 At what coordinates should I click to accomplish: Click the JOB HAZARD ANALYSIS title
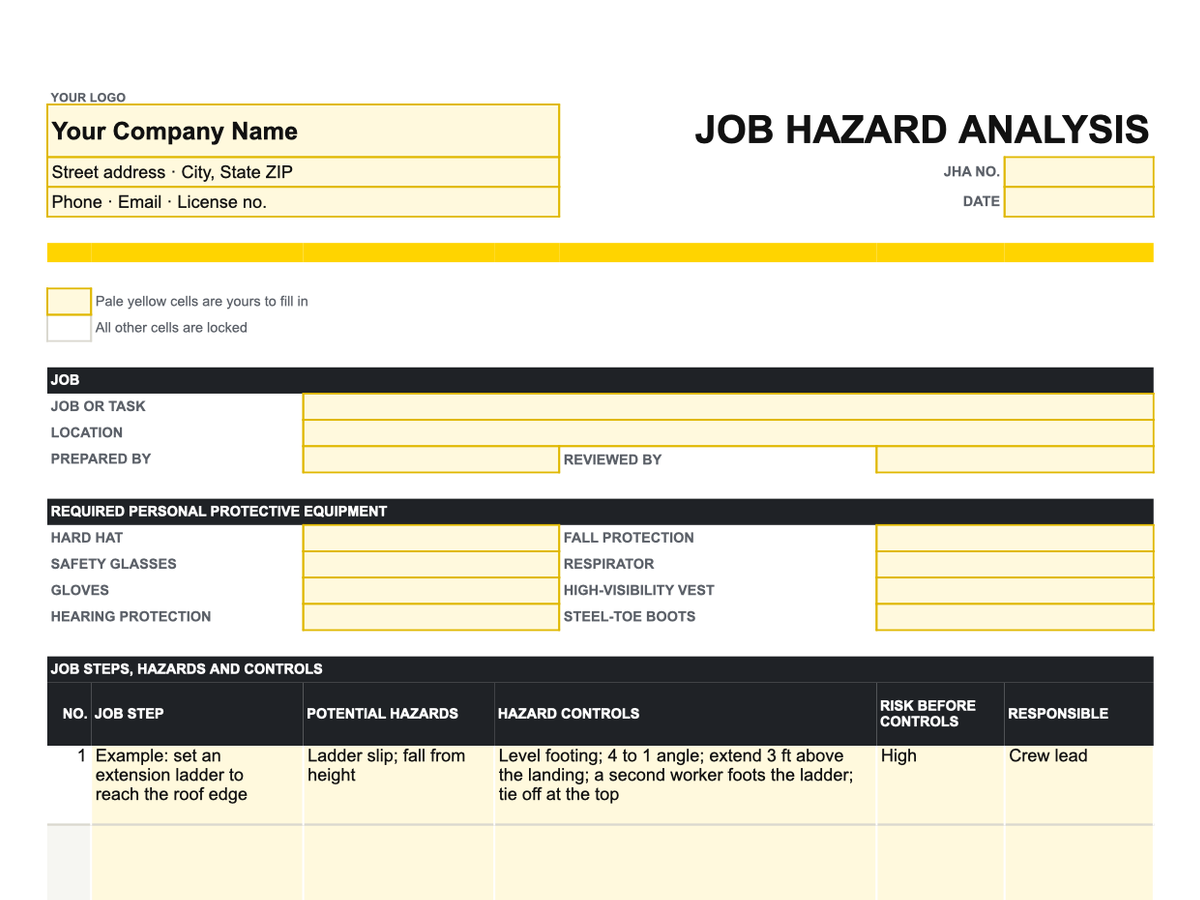click(922, 130)
